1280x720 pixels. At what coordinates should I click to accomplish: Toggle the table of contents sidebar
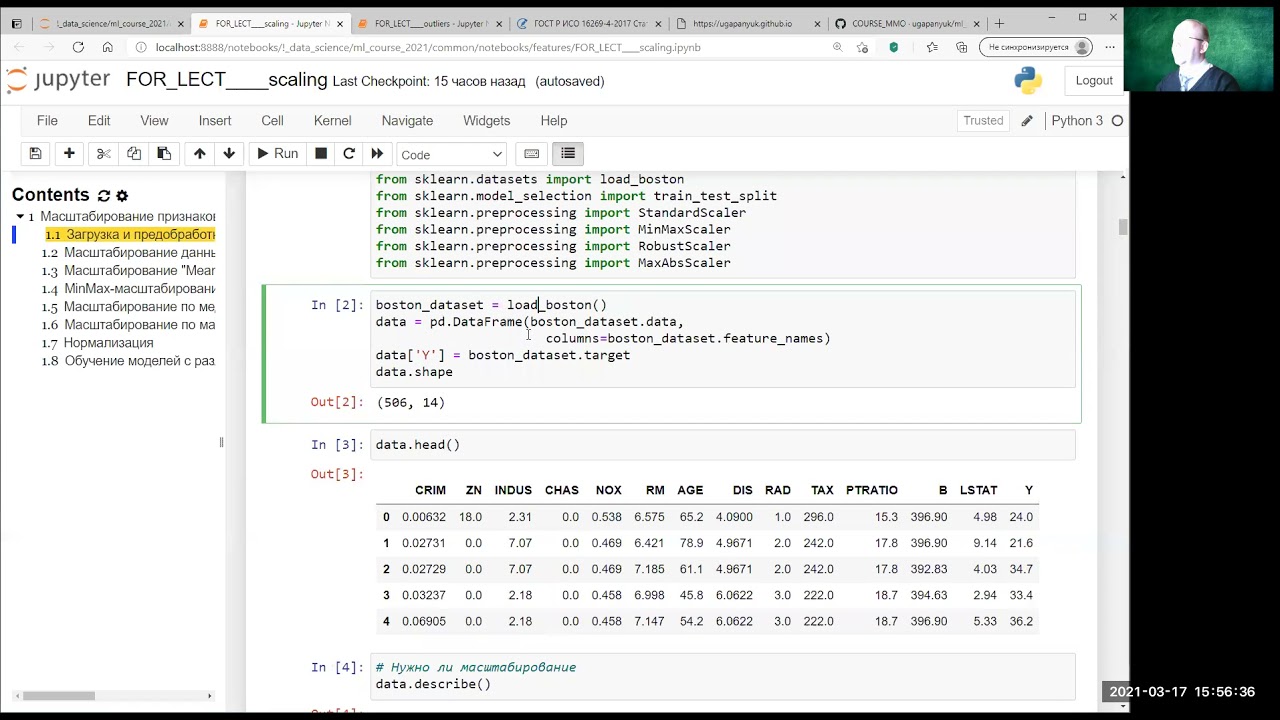point(568,154)
